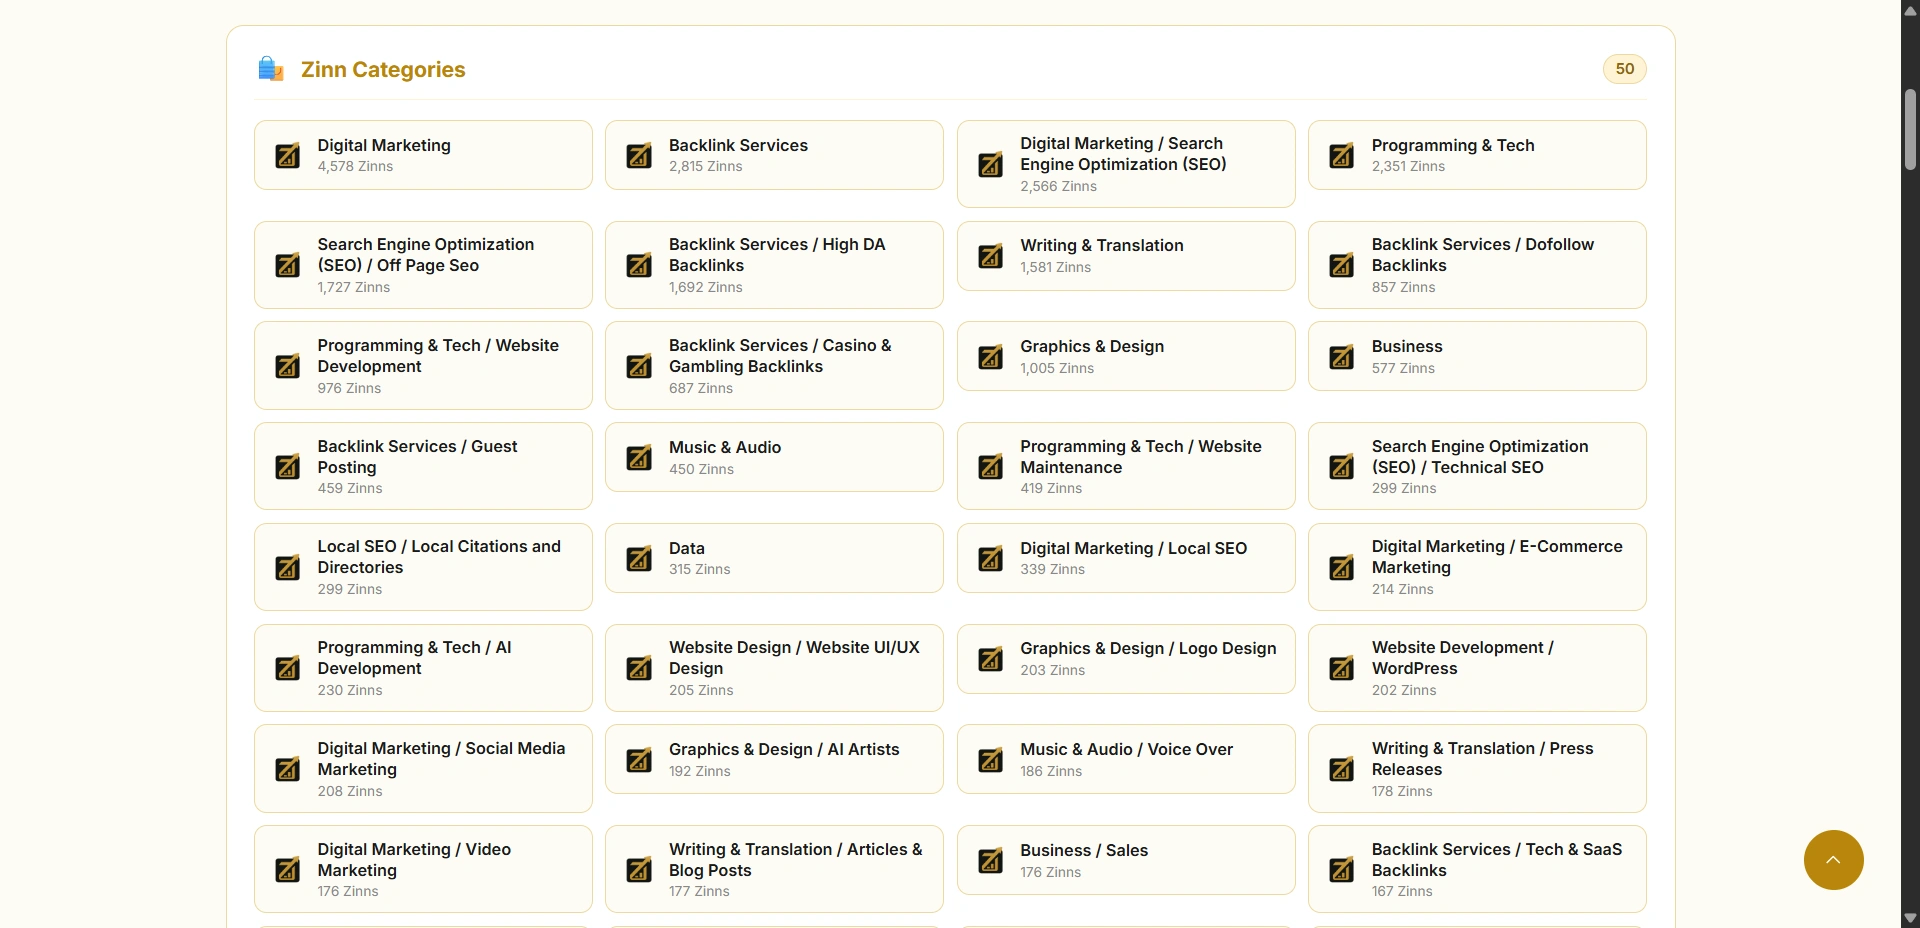Click the Digital Marketing / Local SEO icon
This screenshot has width=1920, height=928.
pos(991,559)
